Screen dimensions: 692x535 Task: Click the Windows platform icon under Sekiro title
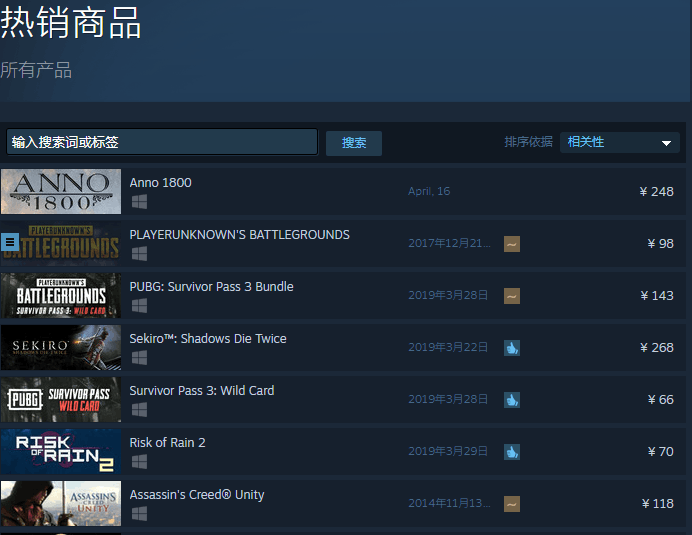coord(139,357)
